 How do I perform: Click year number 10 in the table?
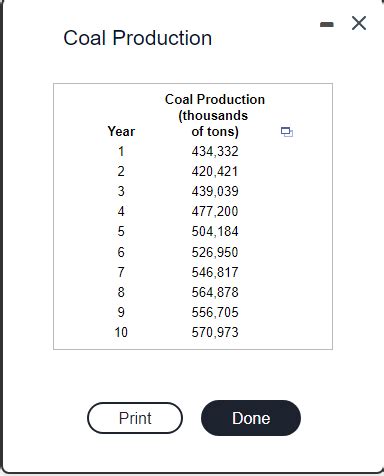(x=121, y=332)
